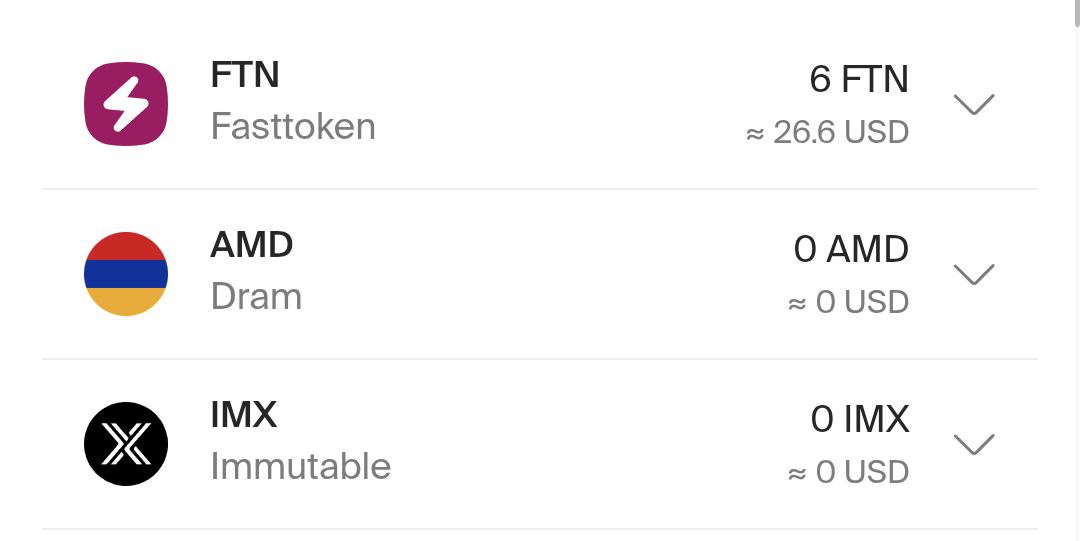Click the black Immutable X logo
Screen dimensions: 1080x541
(126, 444)
